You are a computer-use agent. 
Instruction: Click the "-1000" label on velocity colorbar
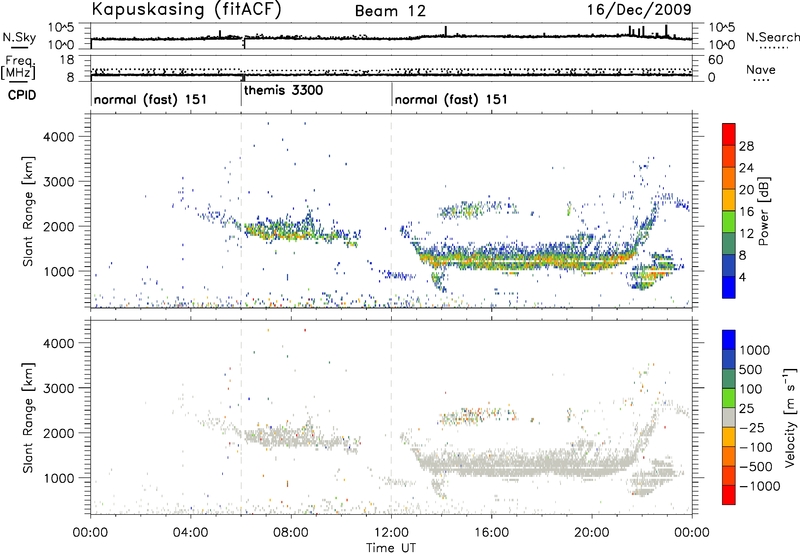pyautogui.click(x=760, y=486)
